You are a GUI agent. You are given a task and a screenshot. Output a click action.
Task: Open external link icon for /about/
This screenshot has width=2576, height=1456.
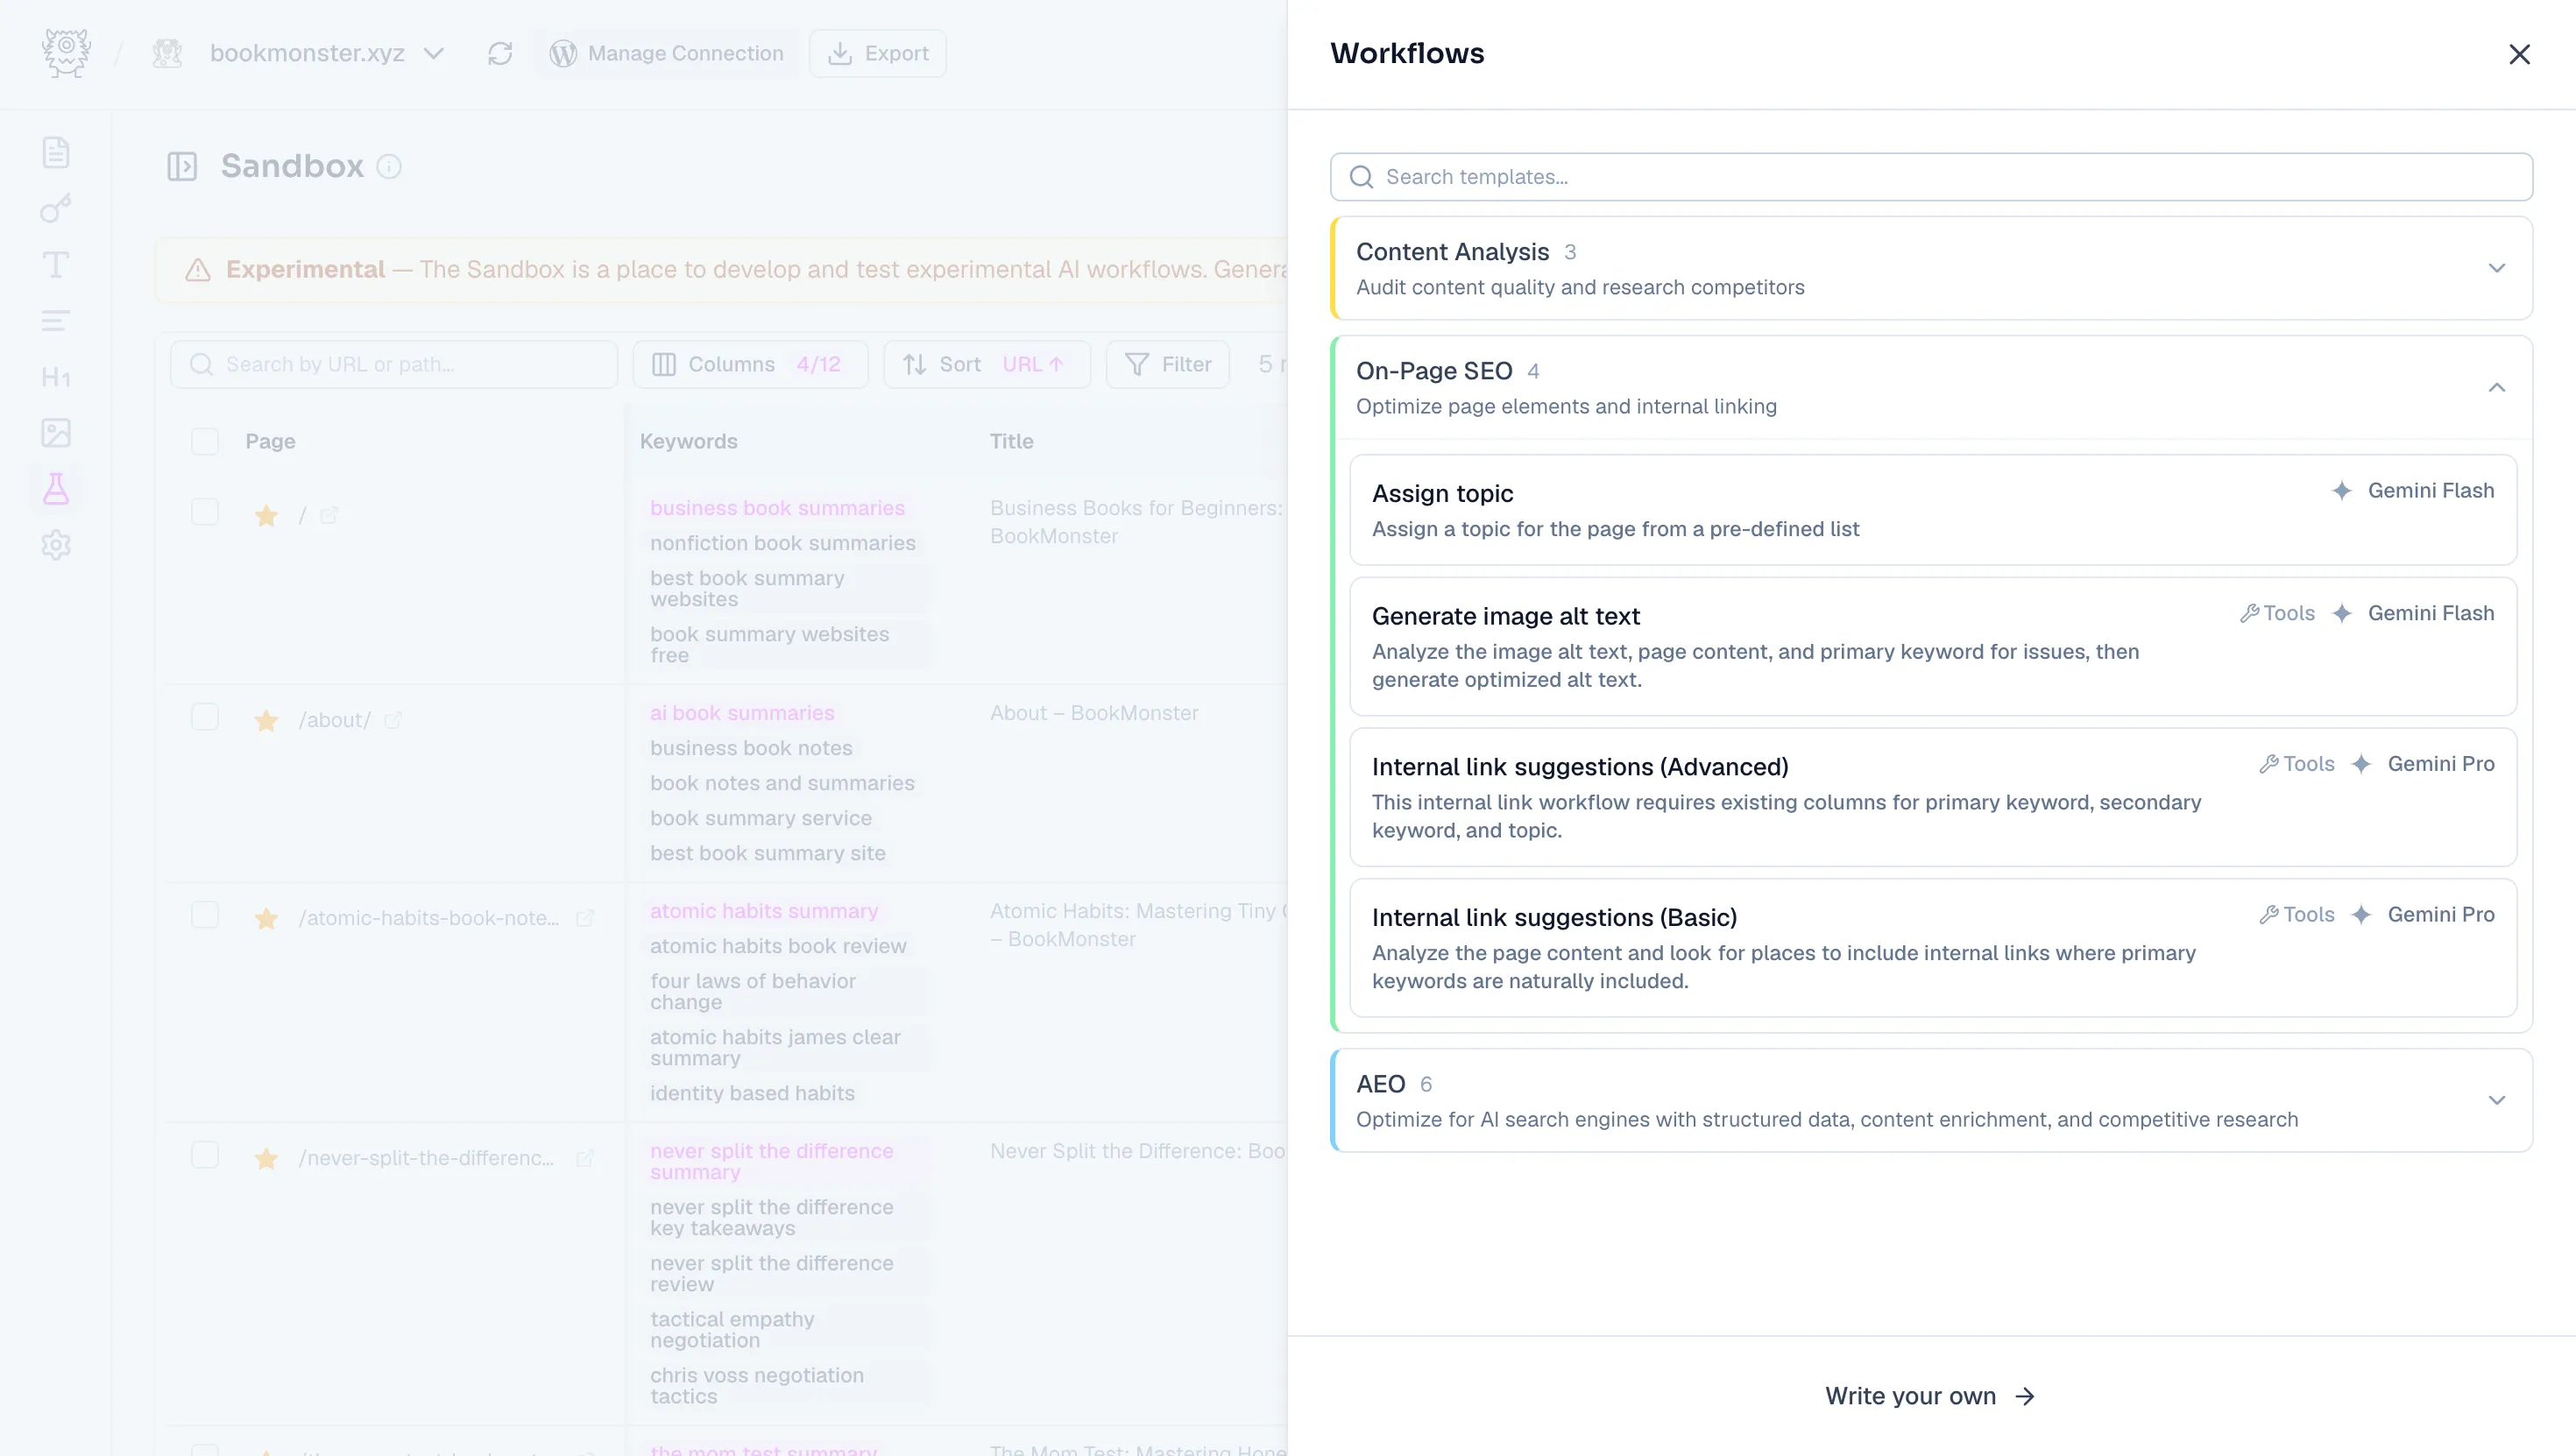(393, 720)
